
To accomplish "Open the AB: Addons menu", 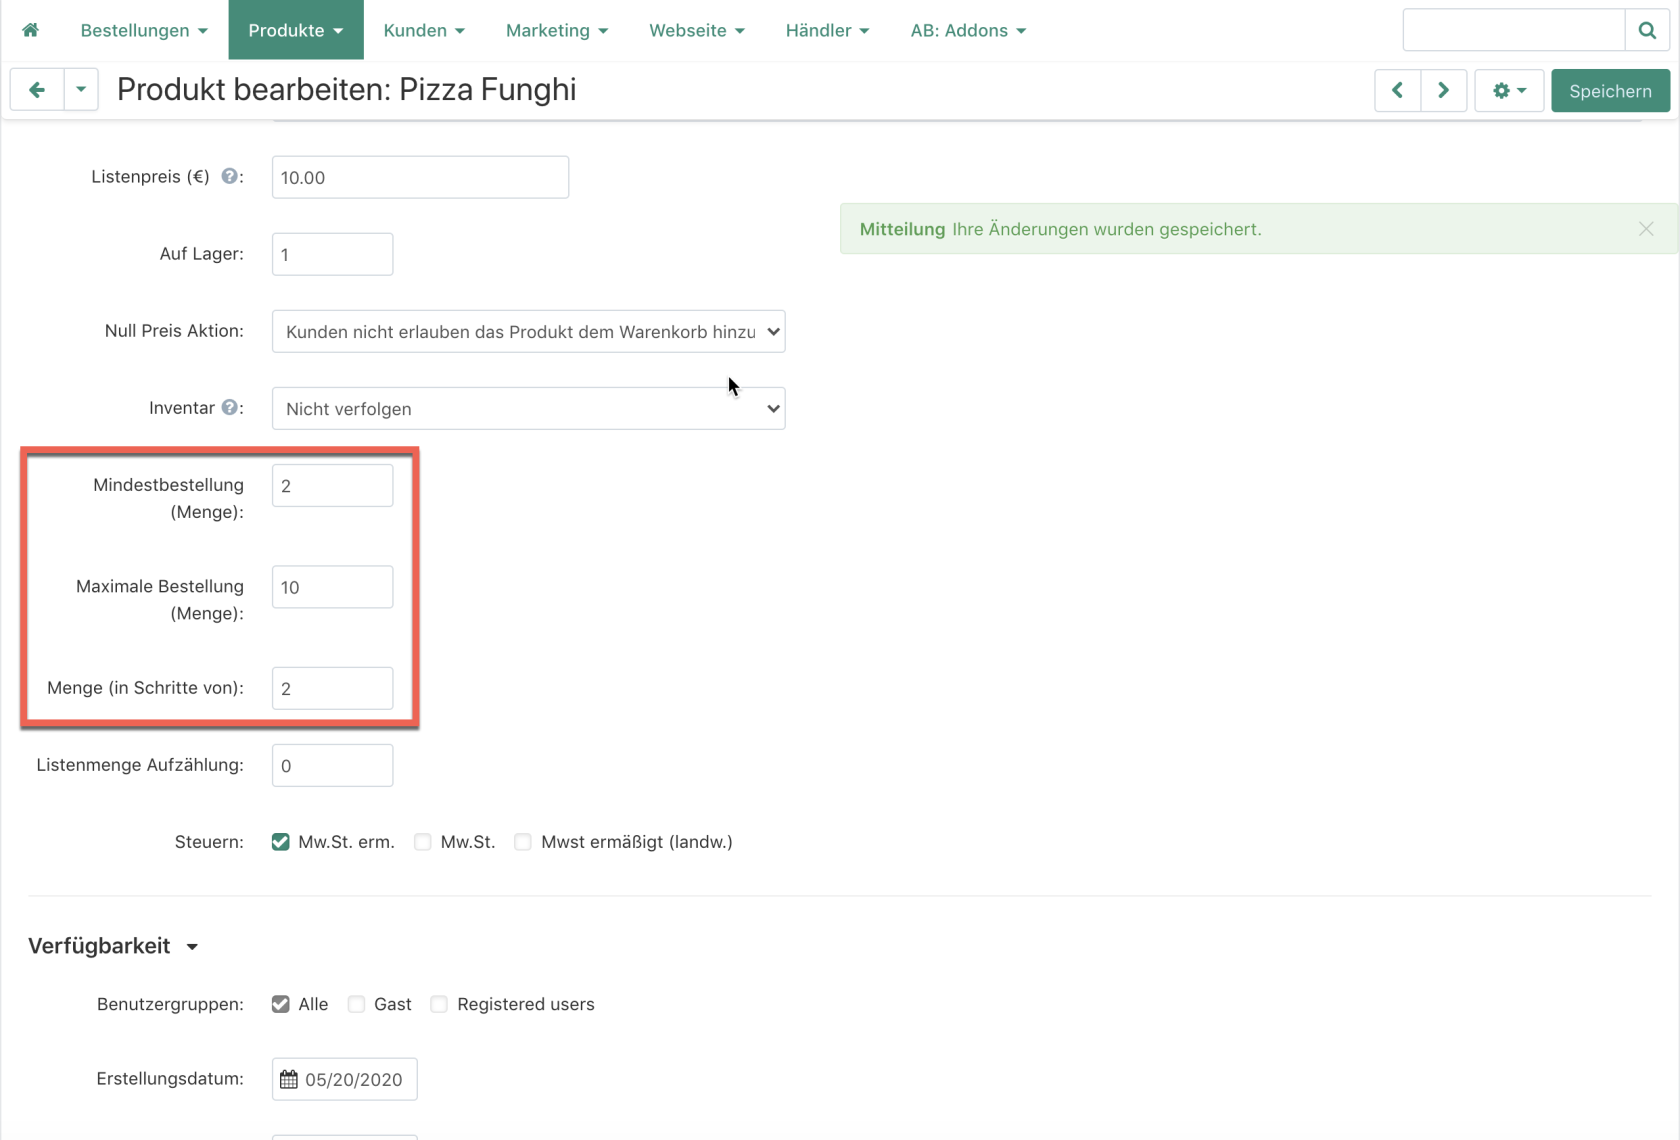I will (968, 30).
